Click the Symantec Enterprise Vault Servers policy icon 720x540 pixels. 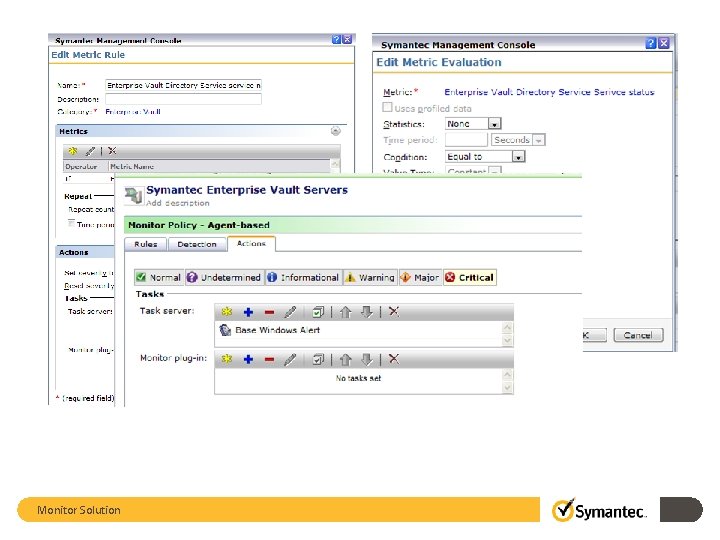coord(134,196)
